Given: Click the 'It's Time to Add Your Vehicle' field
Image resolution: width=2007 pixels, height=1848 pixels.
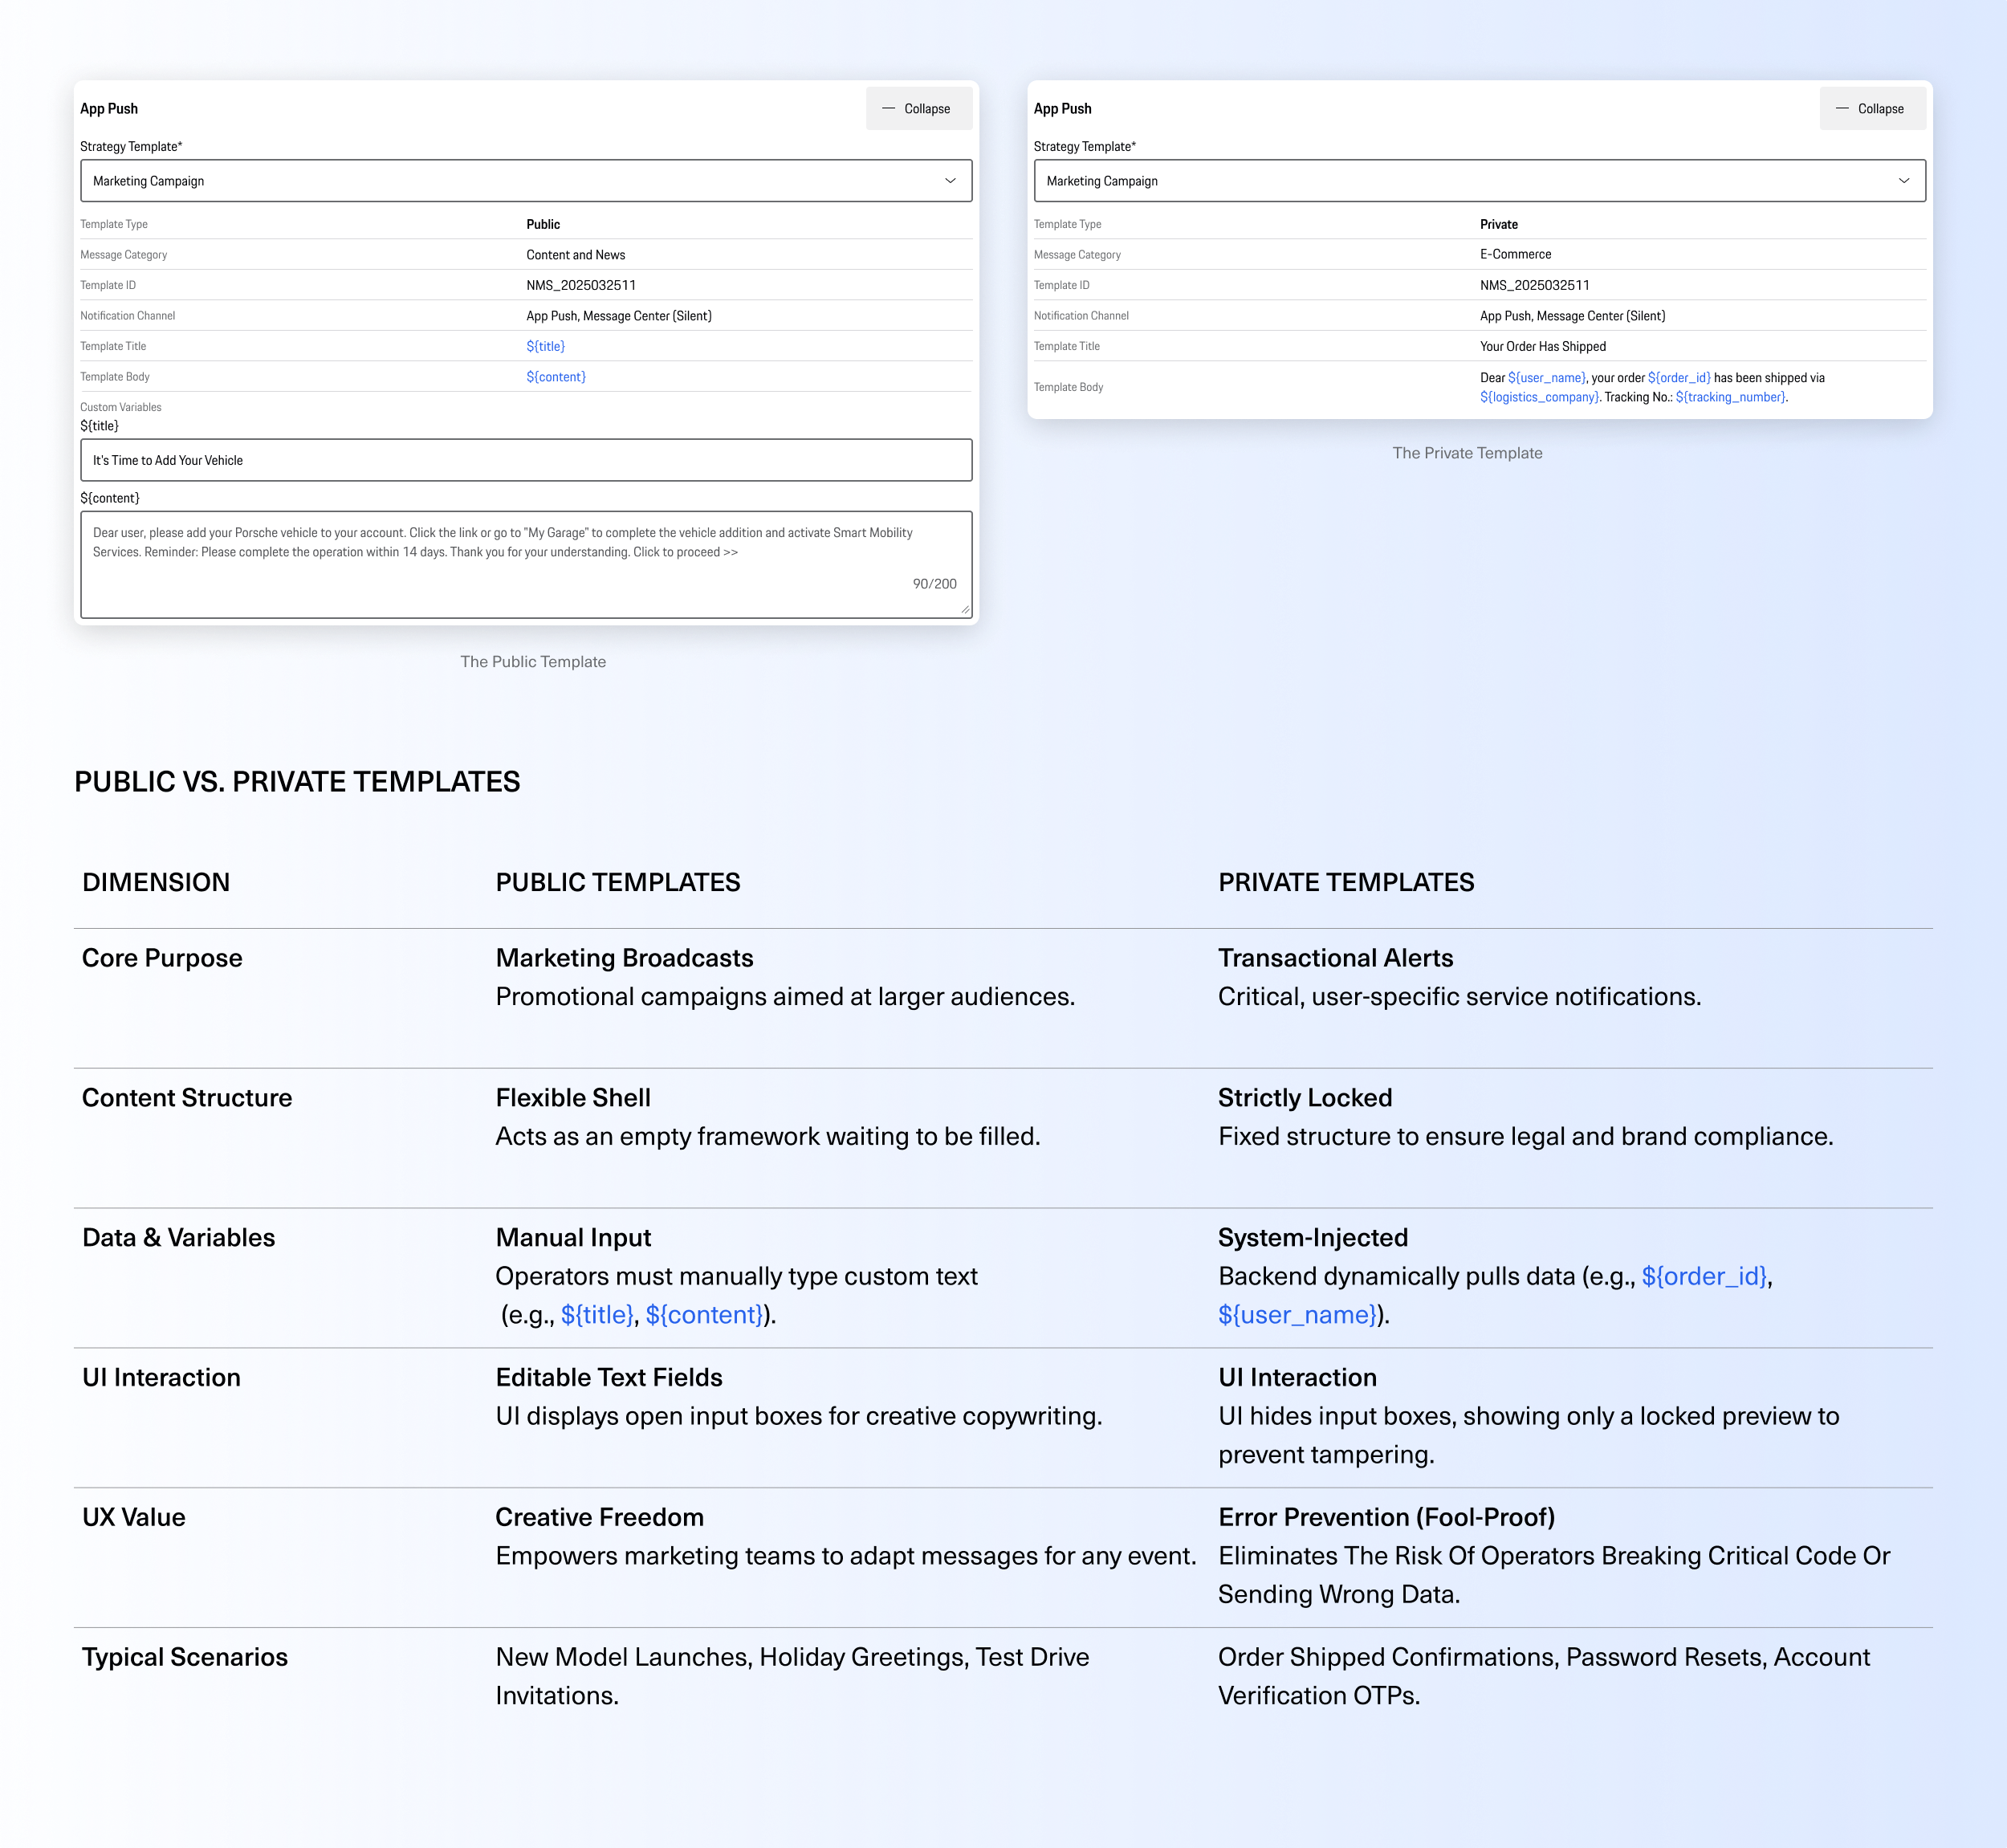Looking at the screenshot, I should (525, 460).
